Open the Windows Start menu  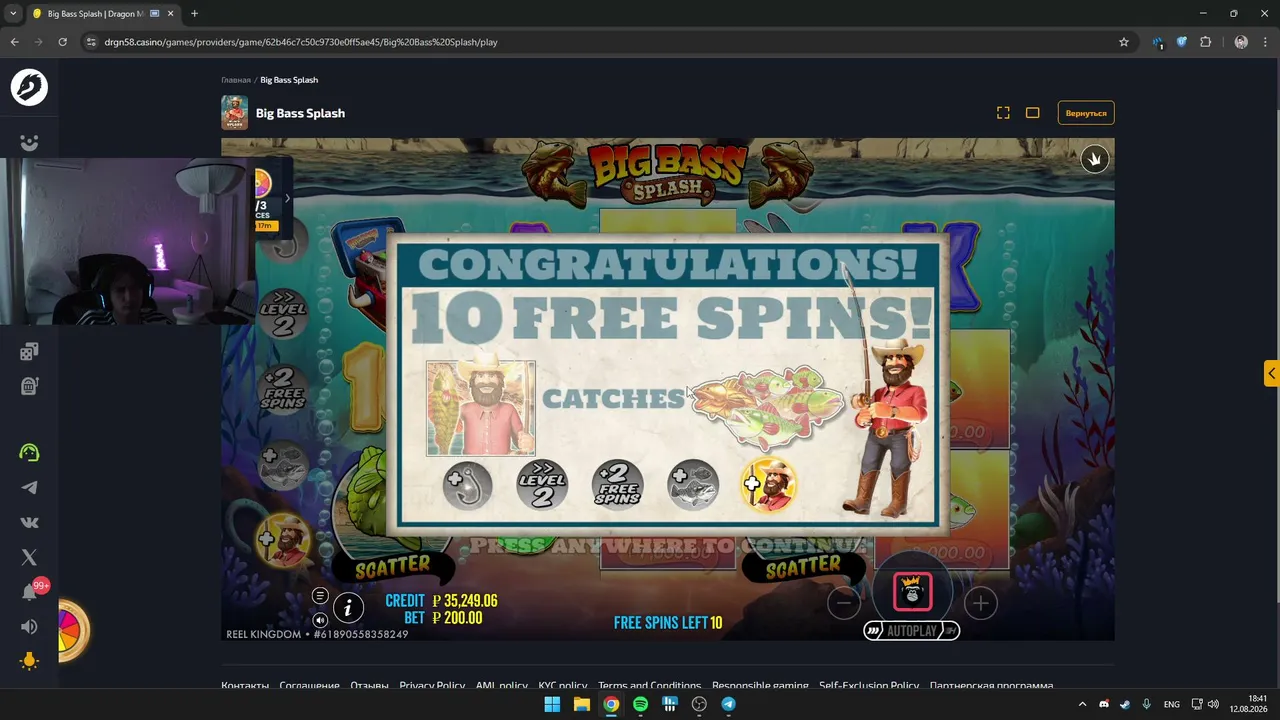[552, 704]
